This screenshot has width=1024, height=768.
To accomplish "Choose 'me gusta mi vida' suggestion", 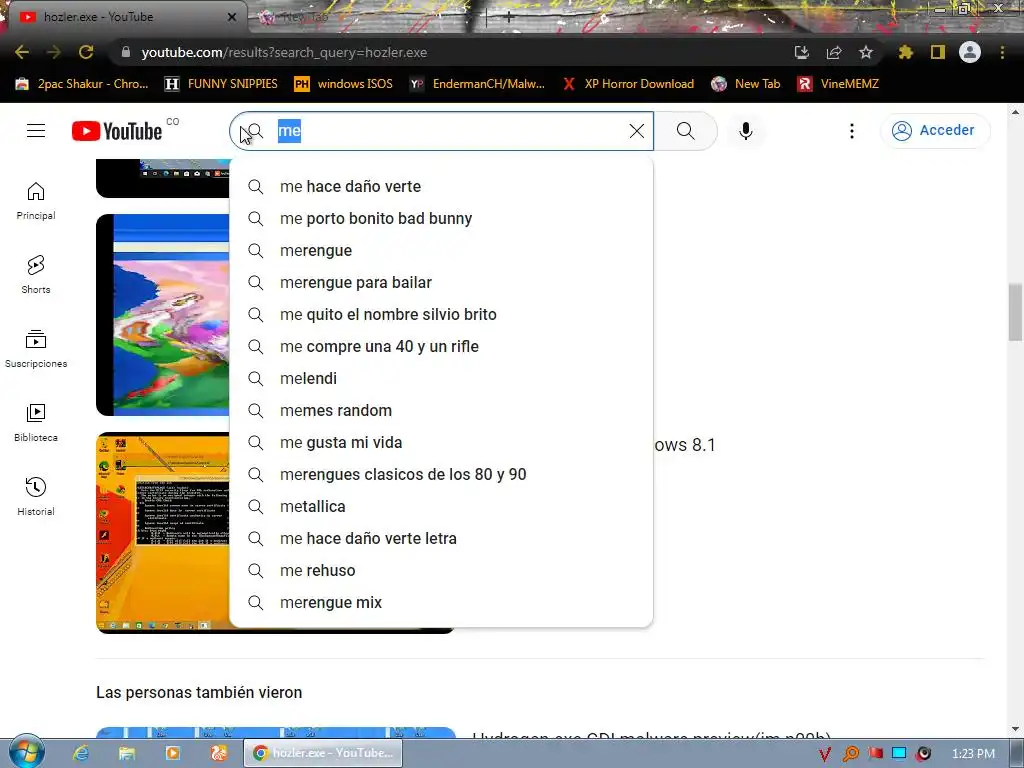I will pyautogui.click(x=441, y=442).
